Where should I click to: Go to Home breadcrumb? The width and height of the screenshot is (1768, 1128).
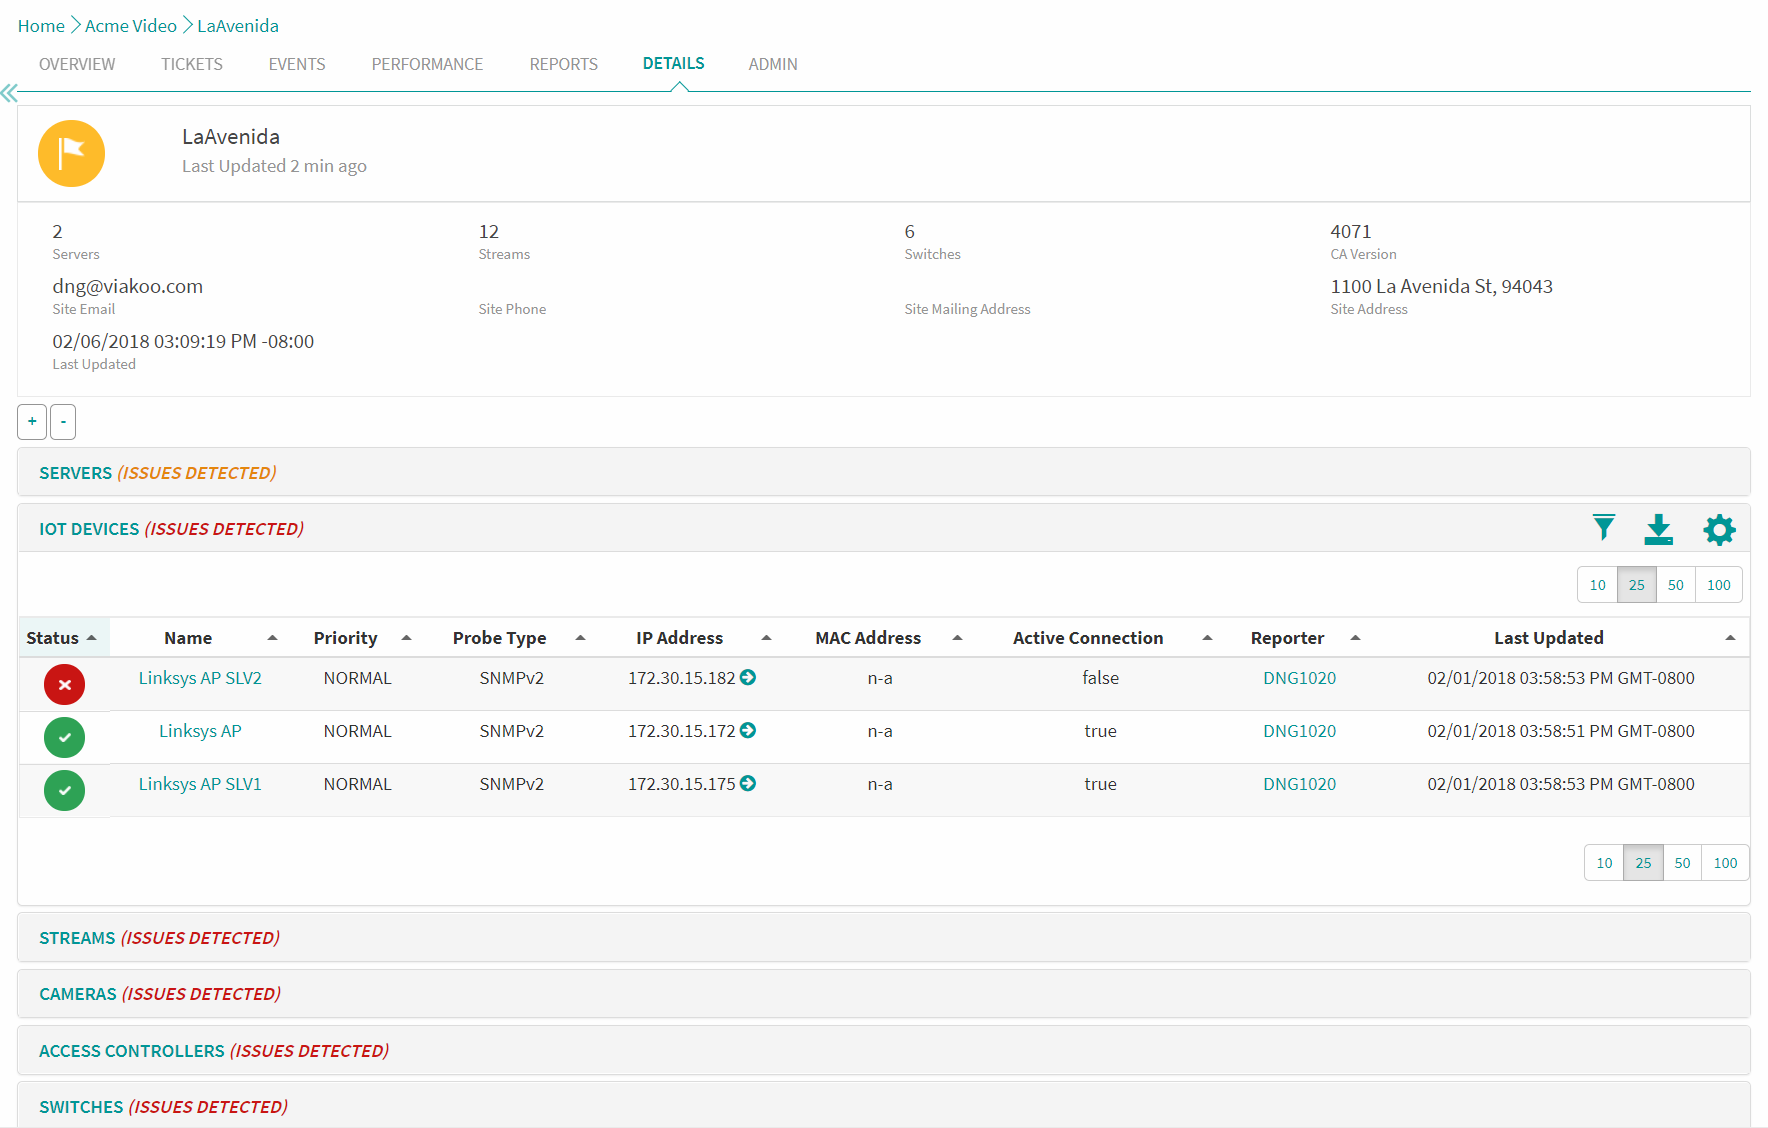(x=41, y=26)
